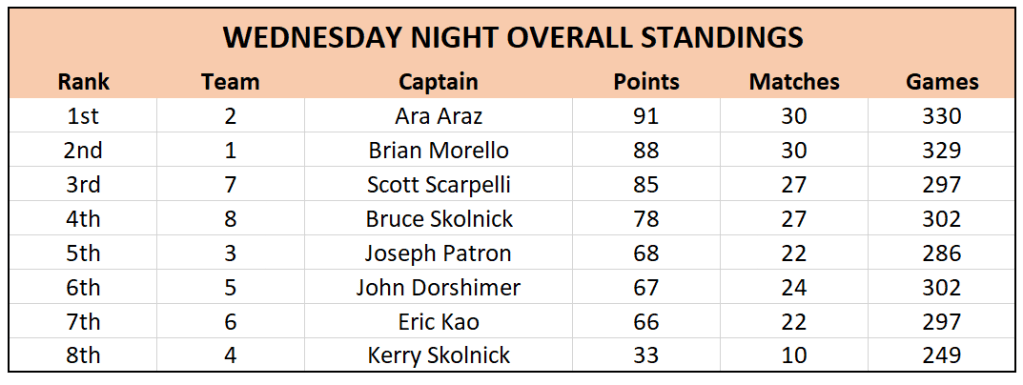Select the Eric Kao cell
The height and width of the screenshot is (385, 1023).
click(x=438, y=321)
